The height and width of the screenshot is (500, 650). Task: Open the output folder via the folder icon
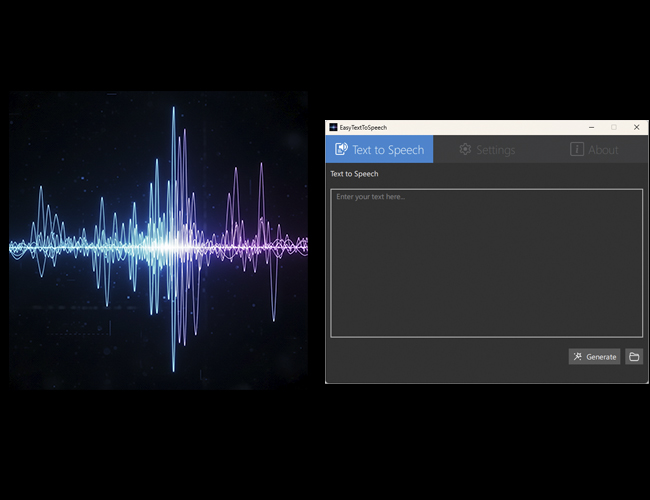(x=634, y=357)
